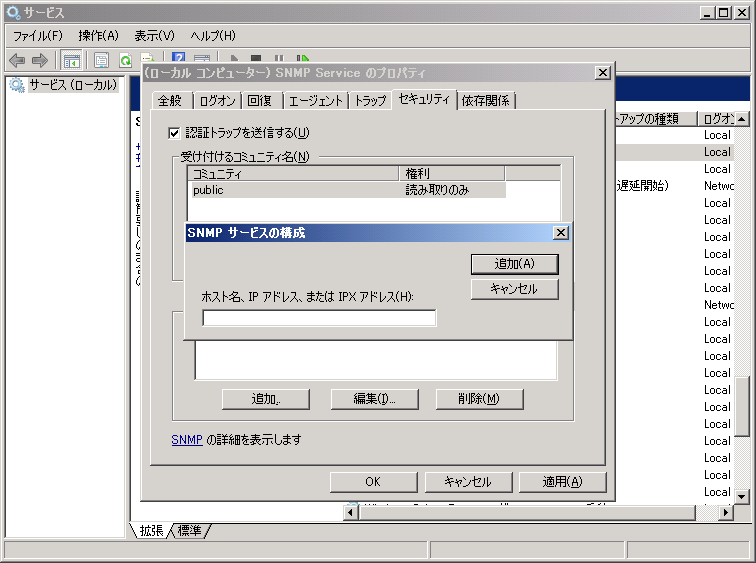Click the 適用(A) button
This screenshot has height=563, width=756.
click(x=563, y=482)
